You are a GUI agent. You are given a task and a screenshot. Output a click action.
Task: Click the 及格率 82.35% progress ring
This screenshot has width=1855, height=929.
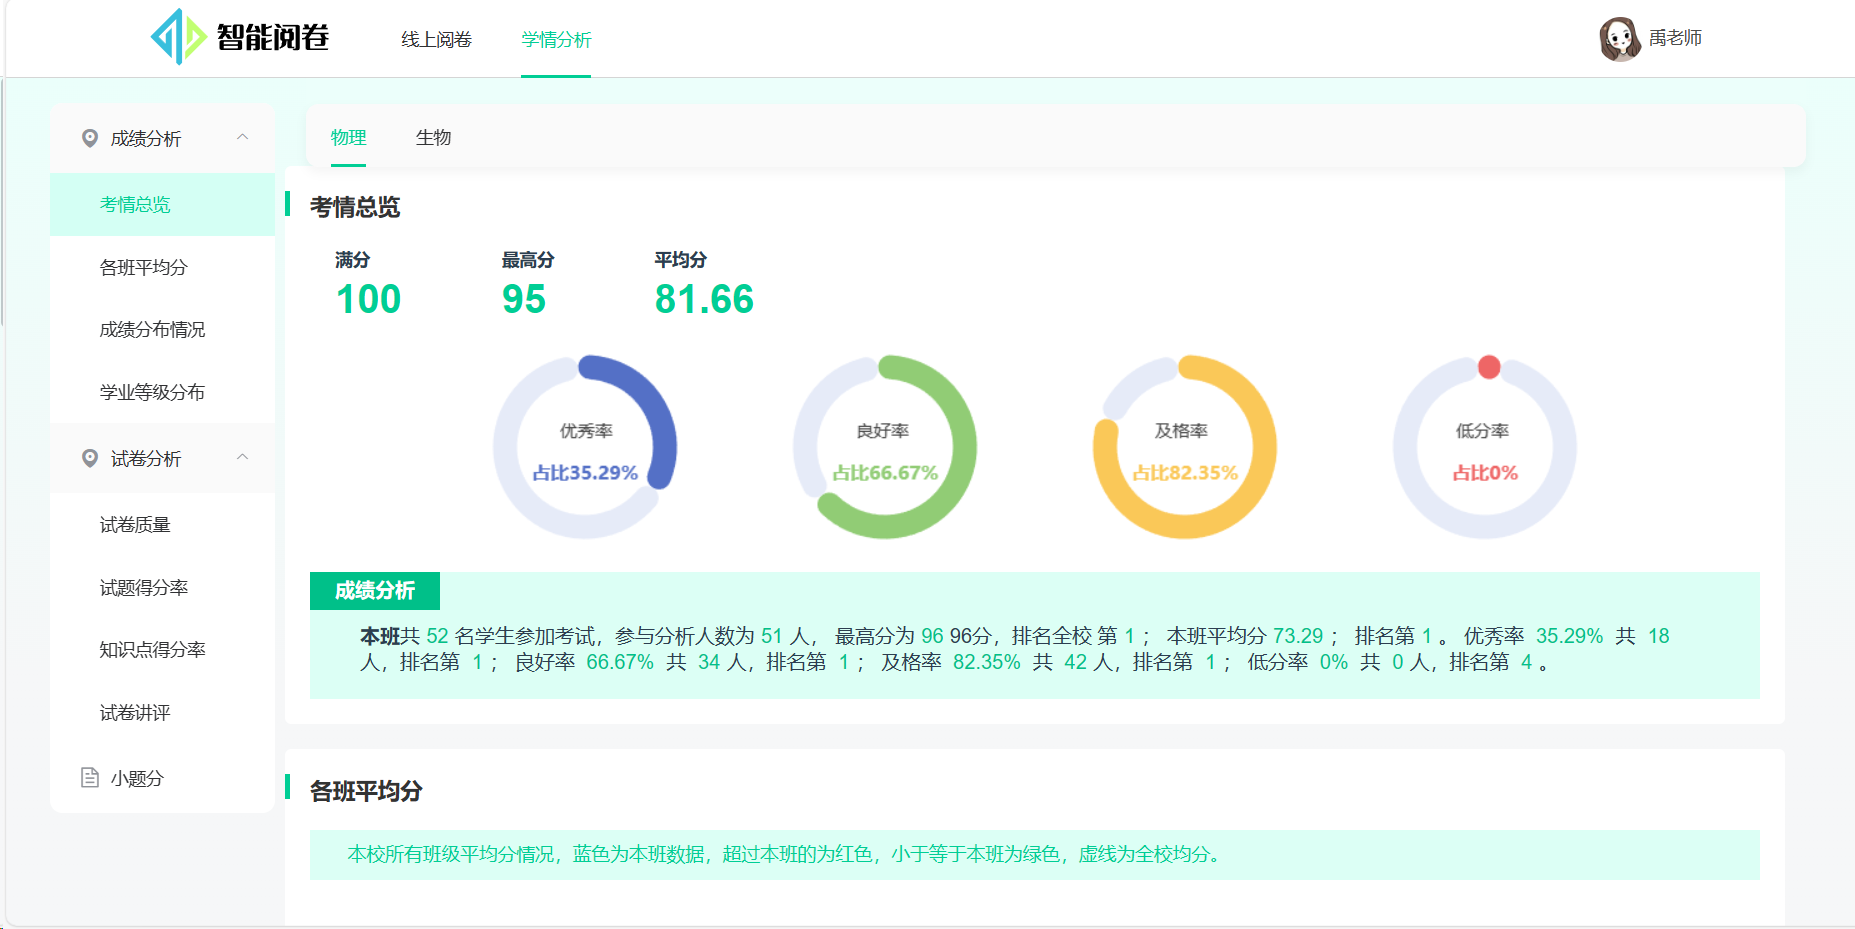(x=1185, y=447)
